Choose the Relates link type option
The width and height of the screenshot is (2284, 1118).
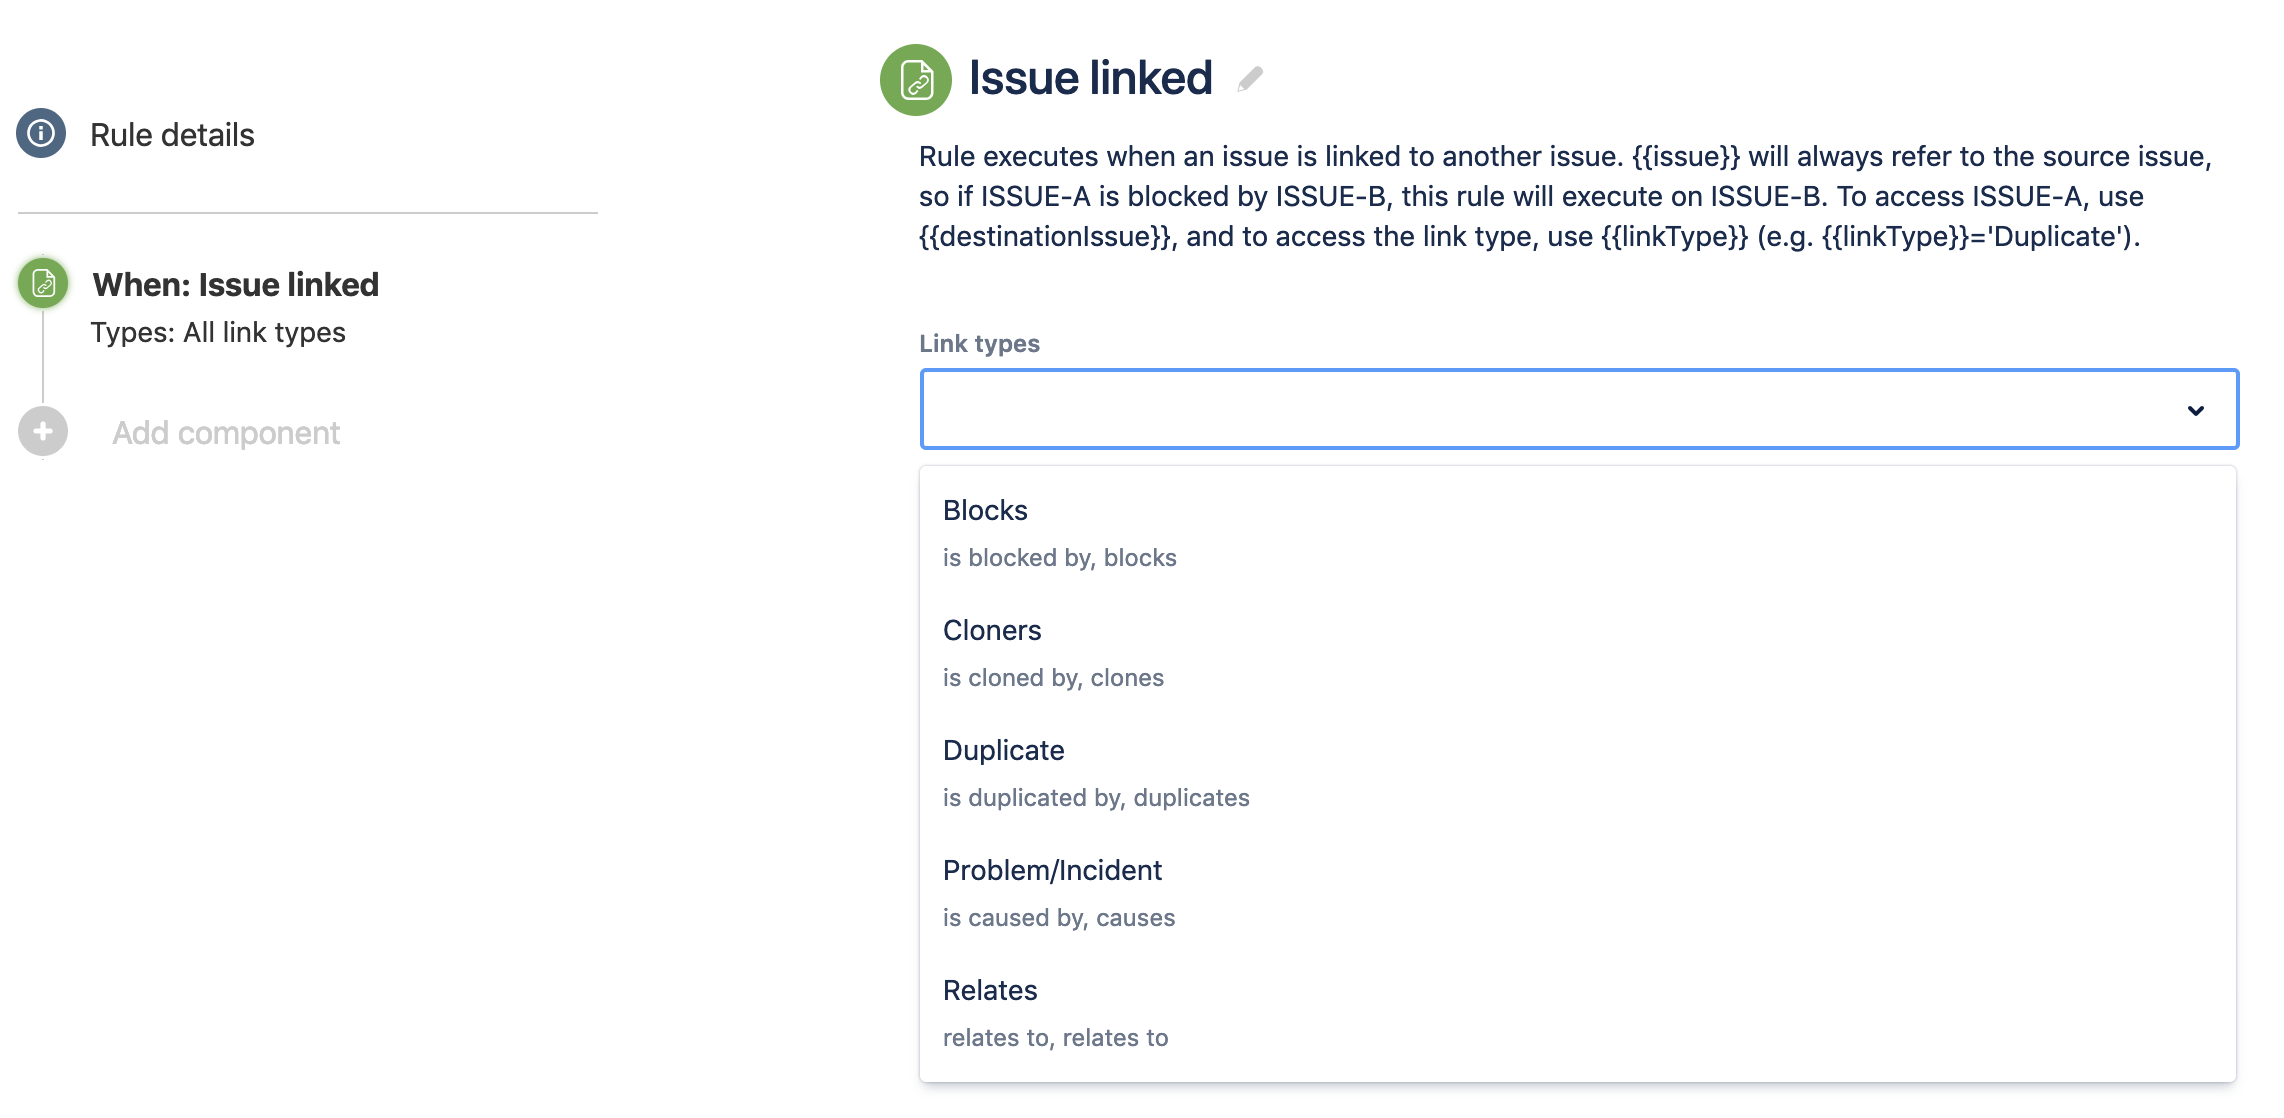point(990,991)
